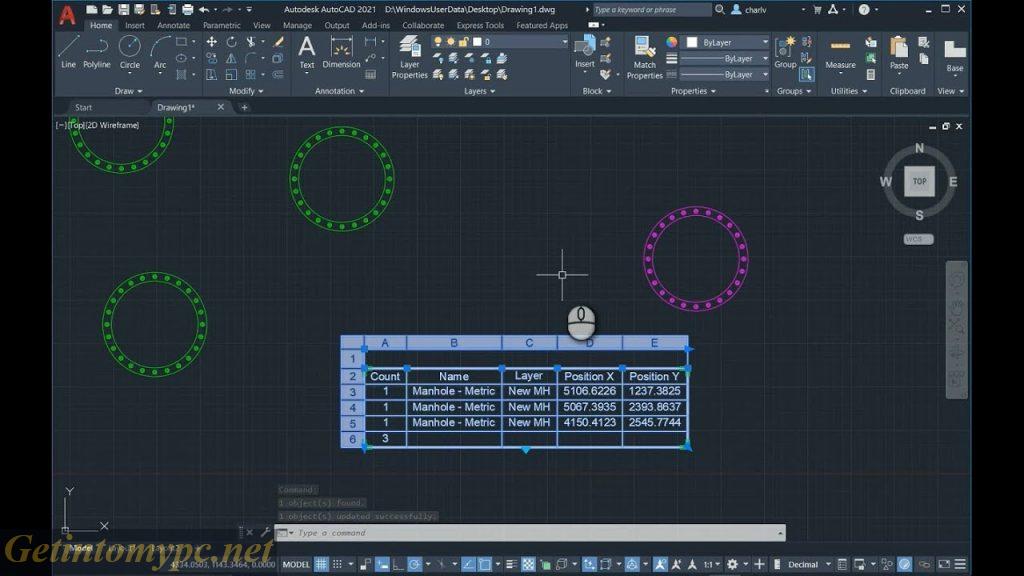Screen dimensions: 1024x576
Task: Insert a Table from Annotation panel
Action: [370, 74]
